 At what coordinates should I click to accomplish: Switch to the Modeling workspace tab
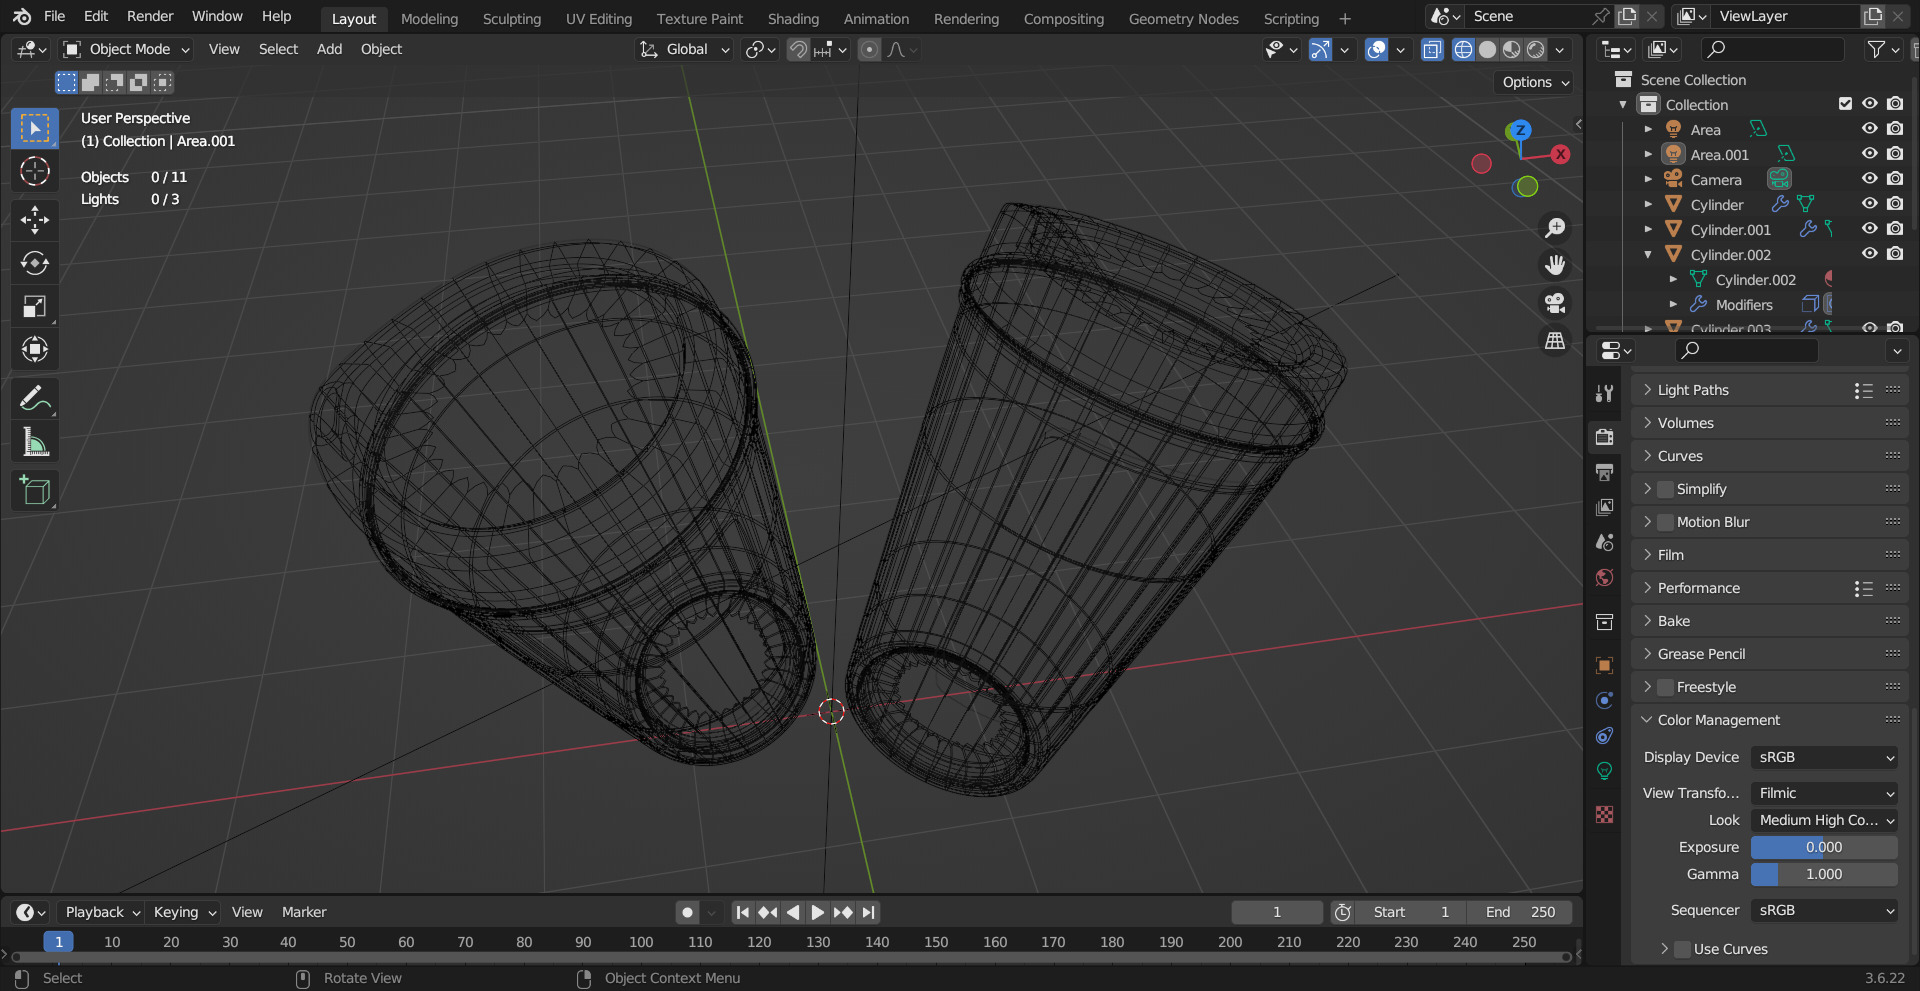point(429,19)
